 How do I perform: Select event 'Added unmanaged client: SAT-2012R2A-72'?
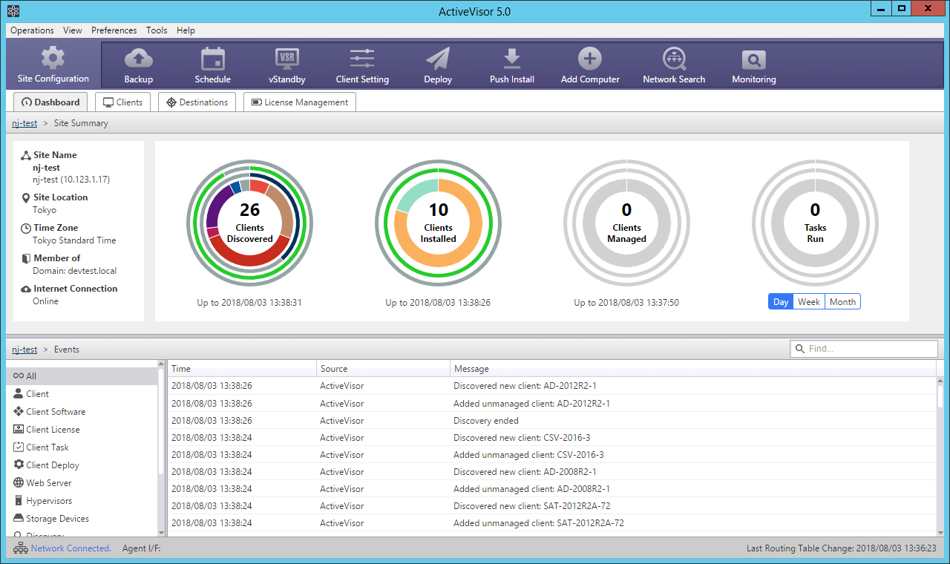552,522
